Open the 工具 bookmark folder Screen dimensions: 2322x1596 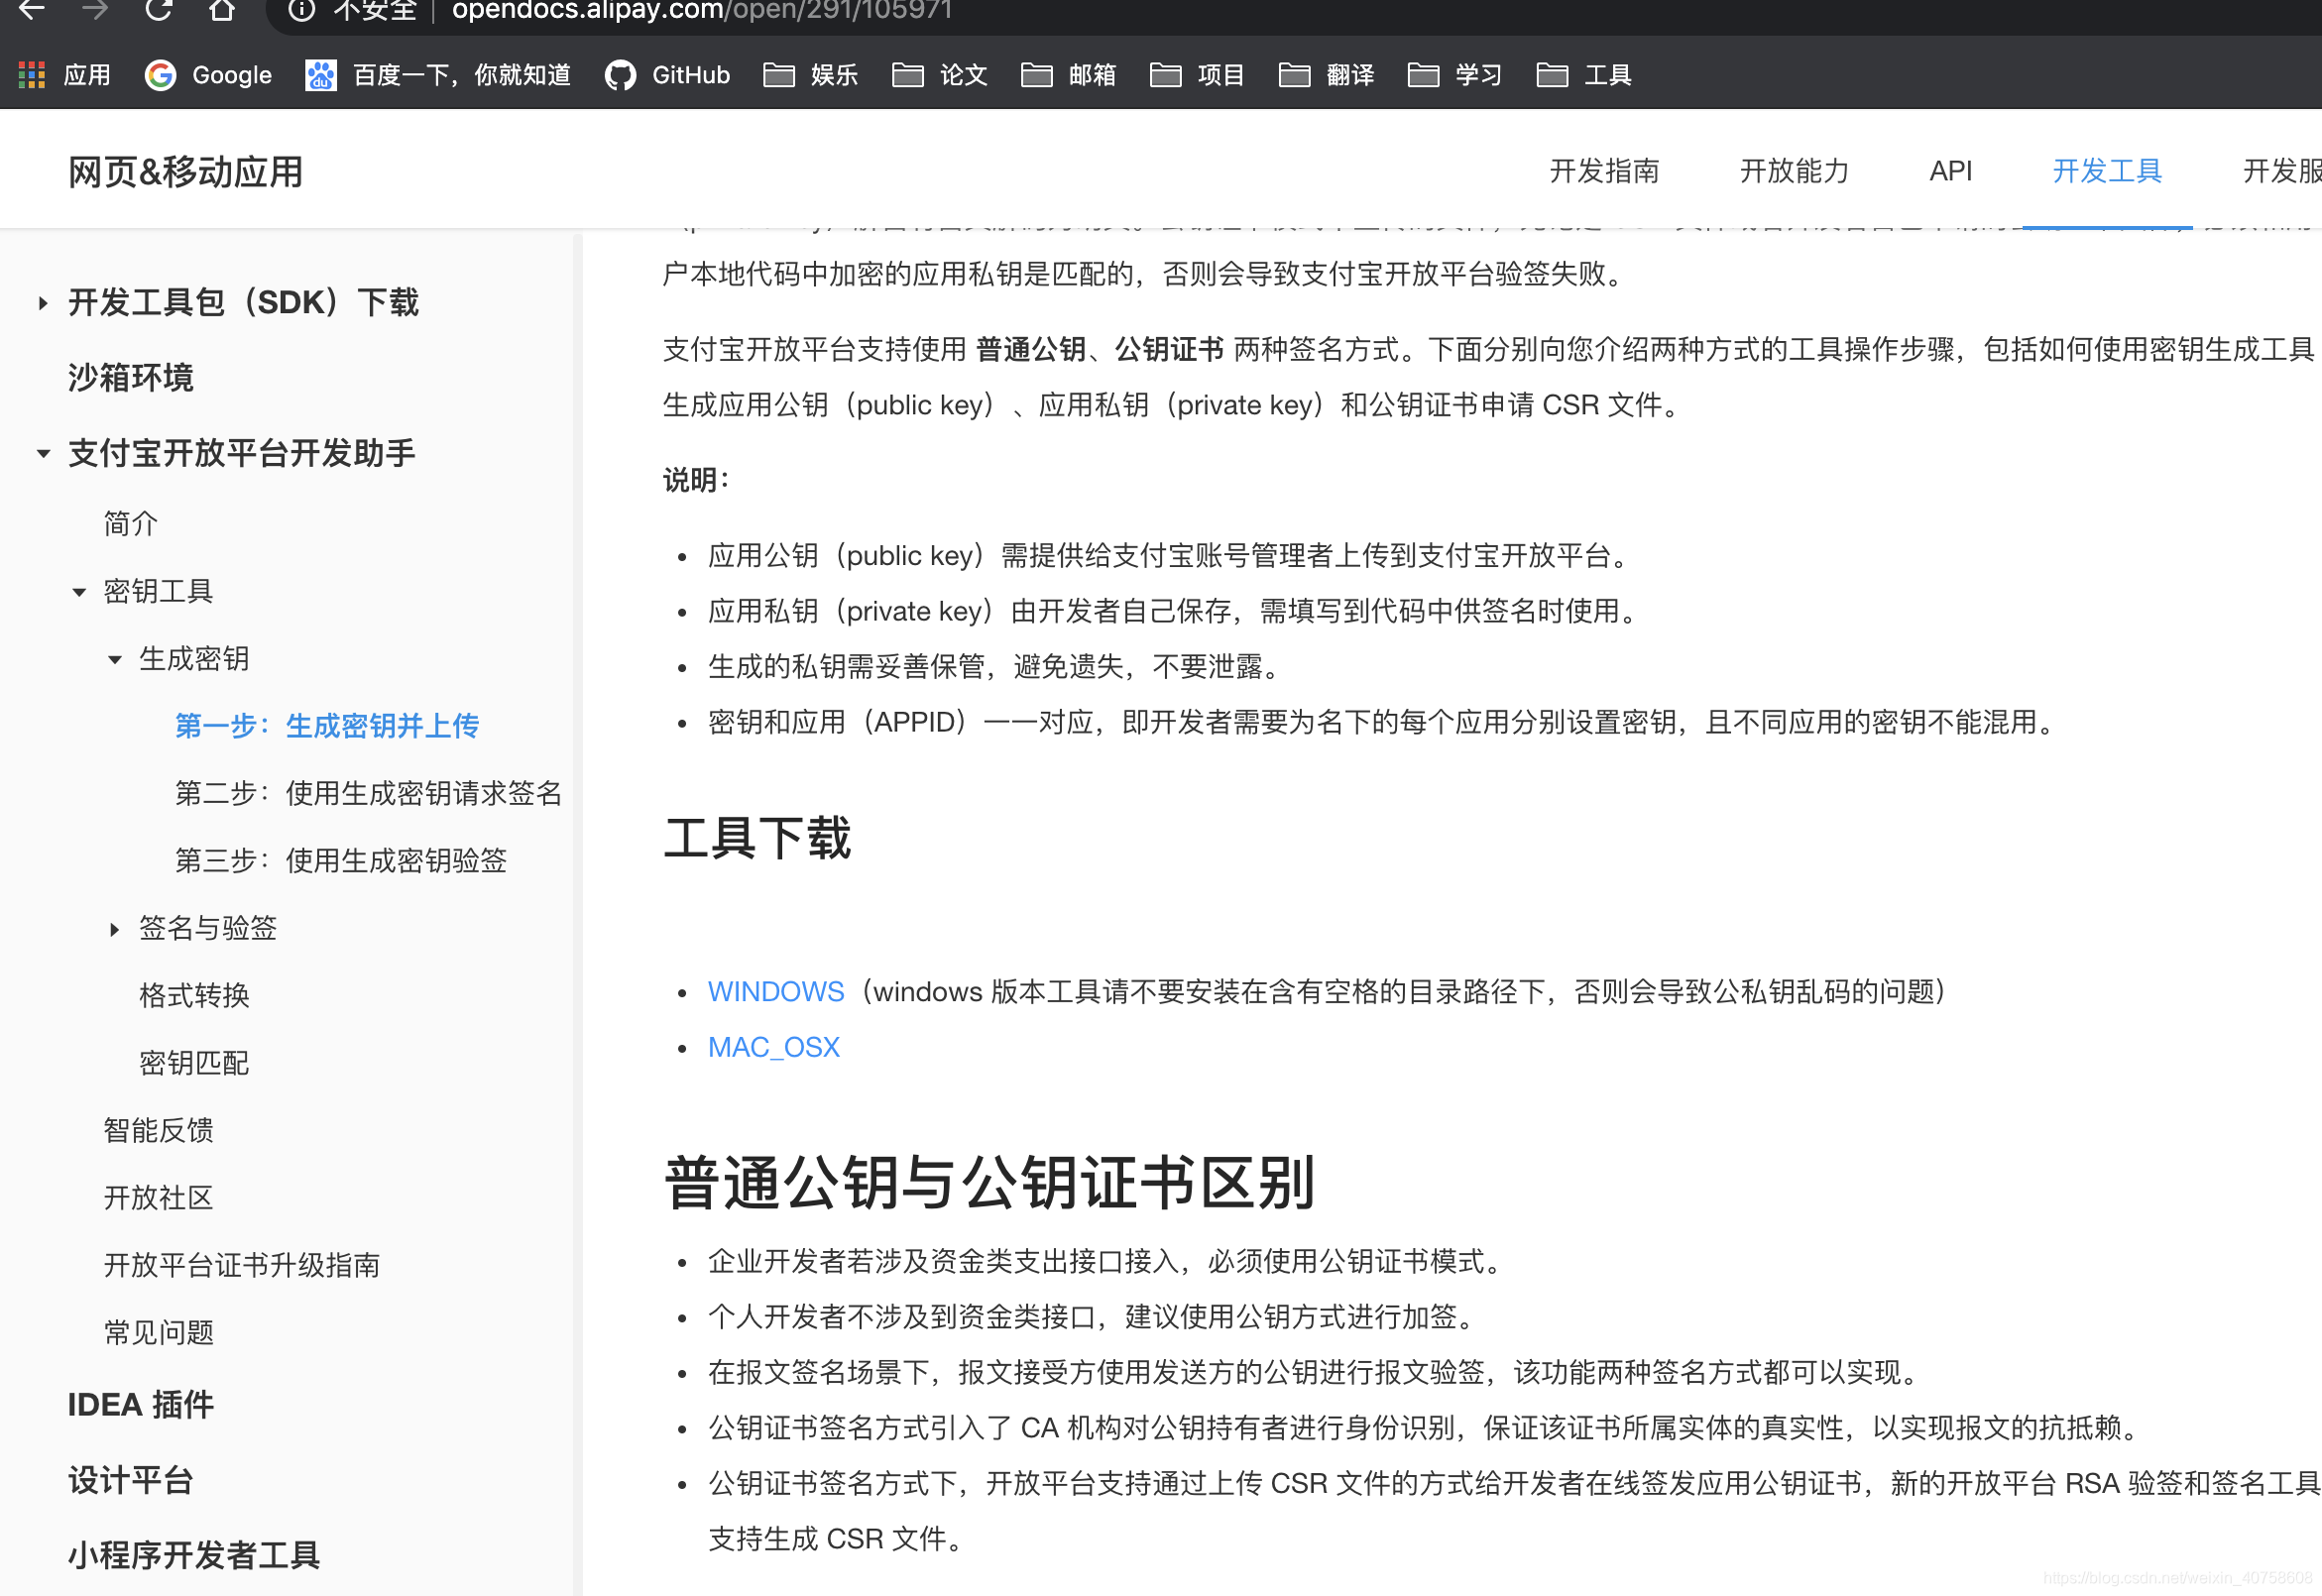click(x=1584, y=75)
